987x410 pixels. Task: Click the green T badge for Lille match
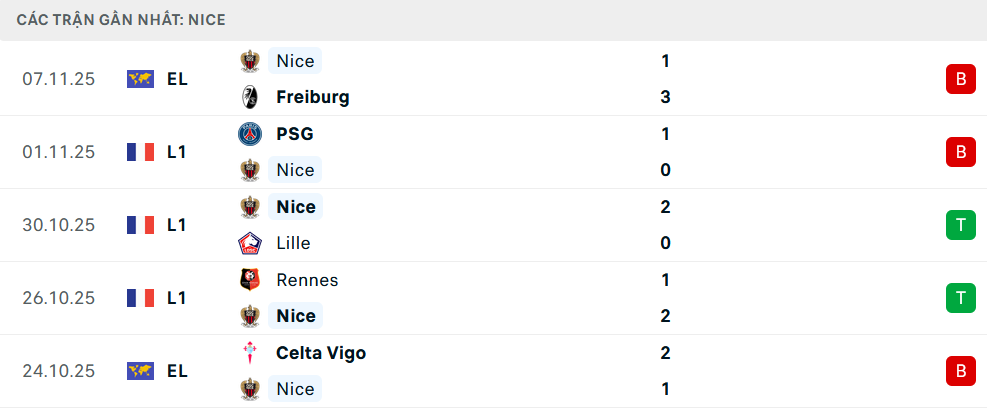click(x=960, y=225)
